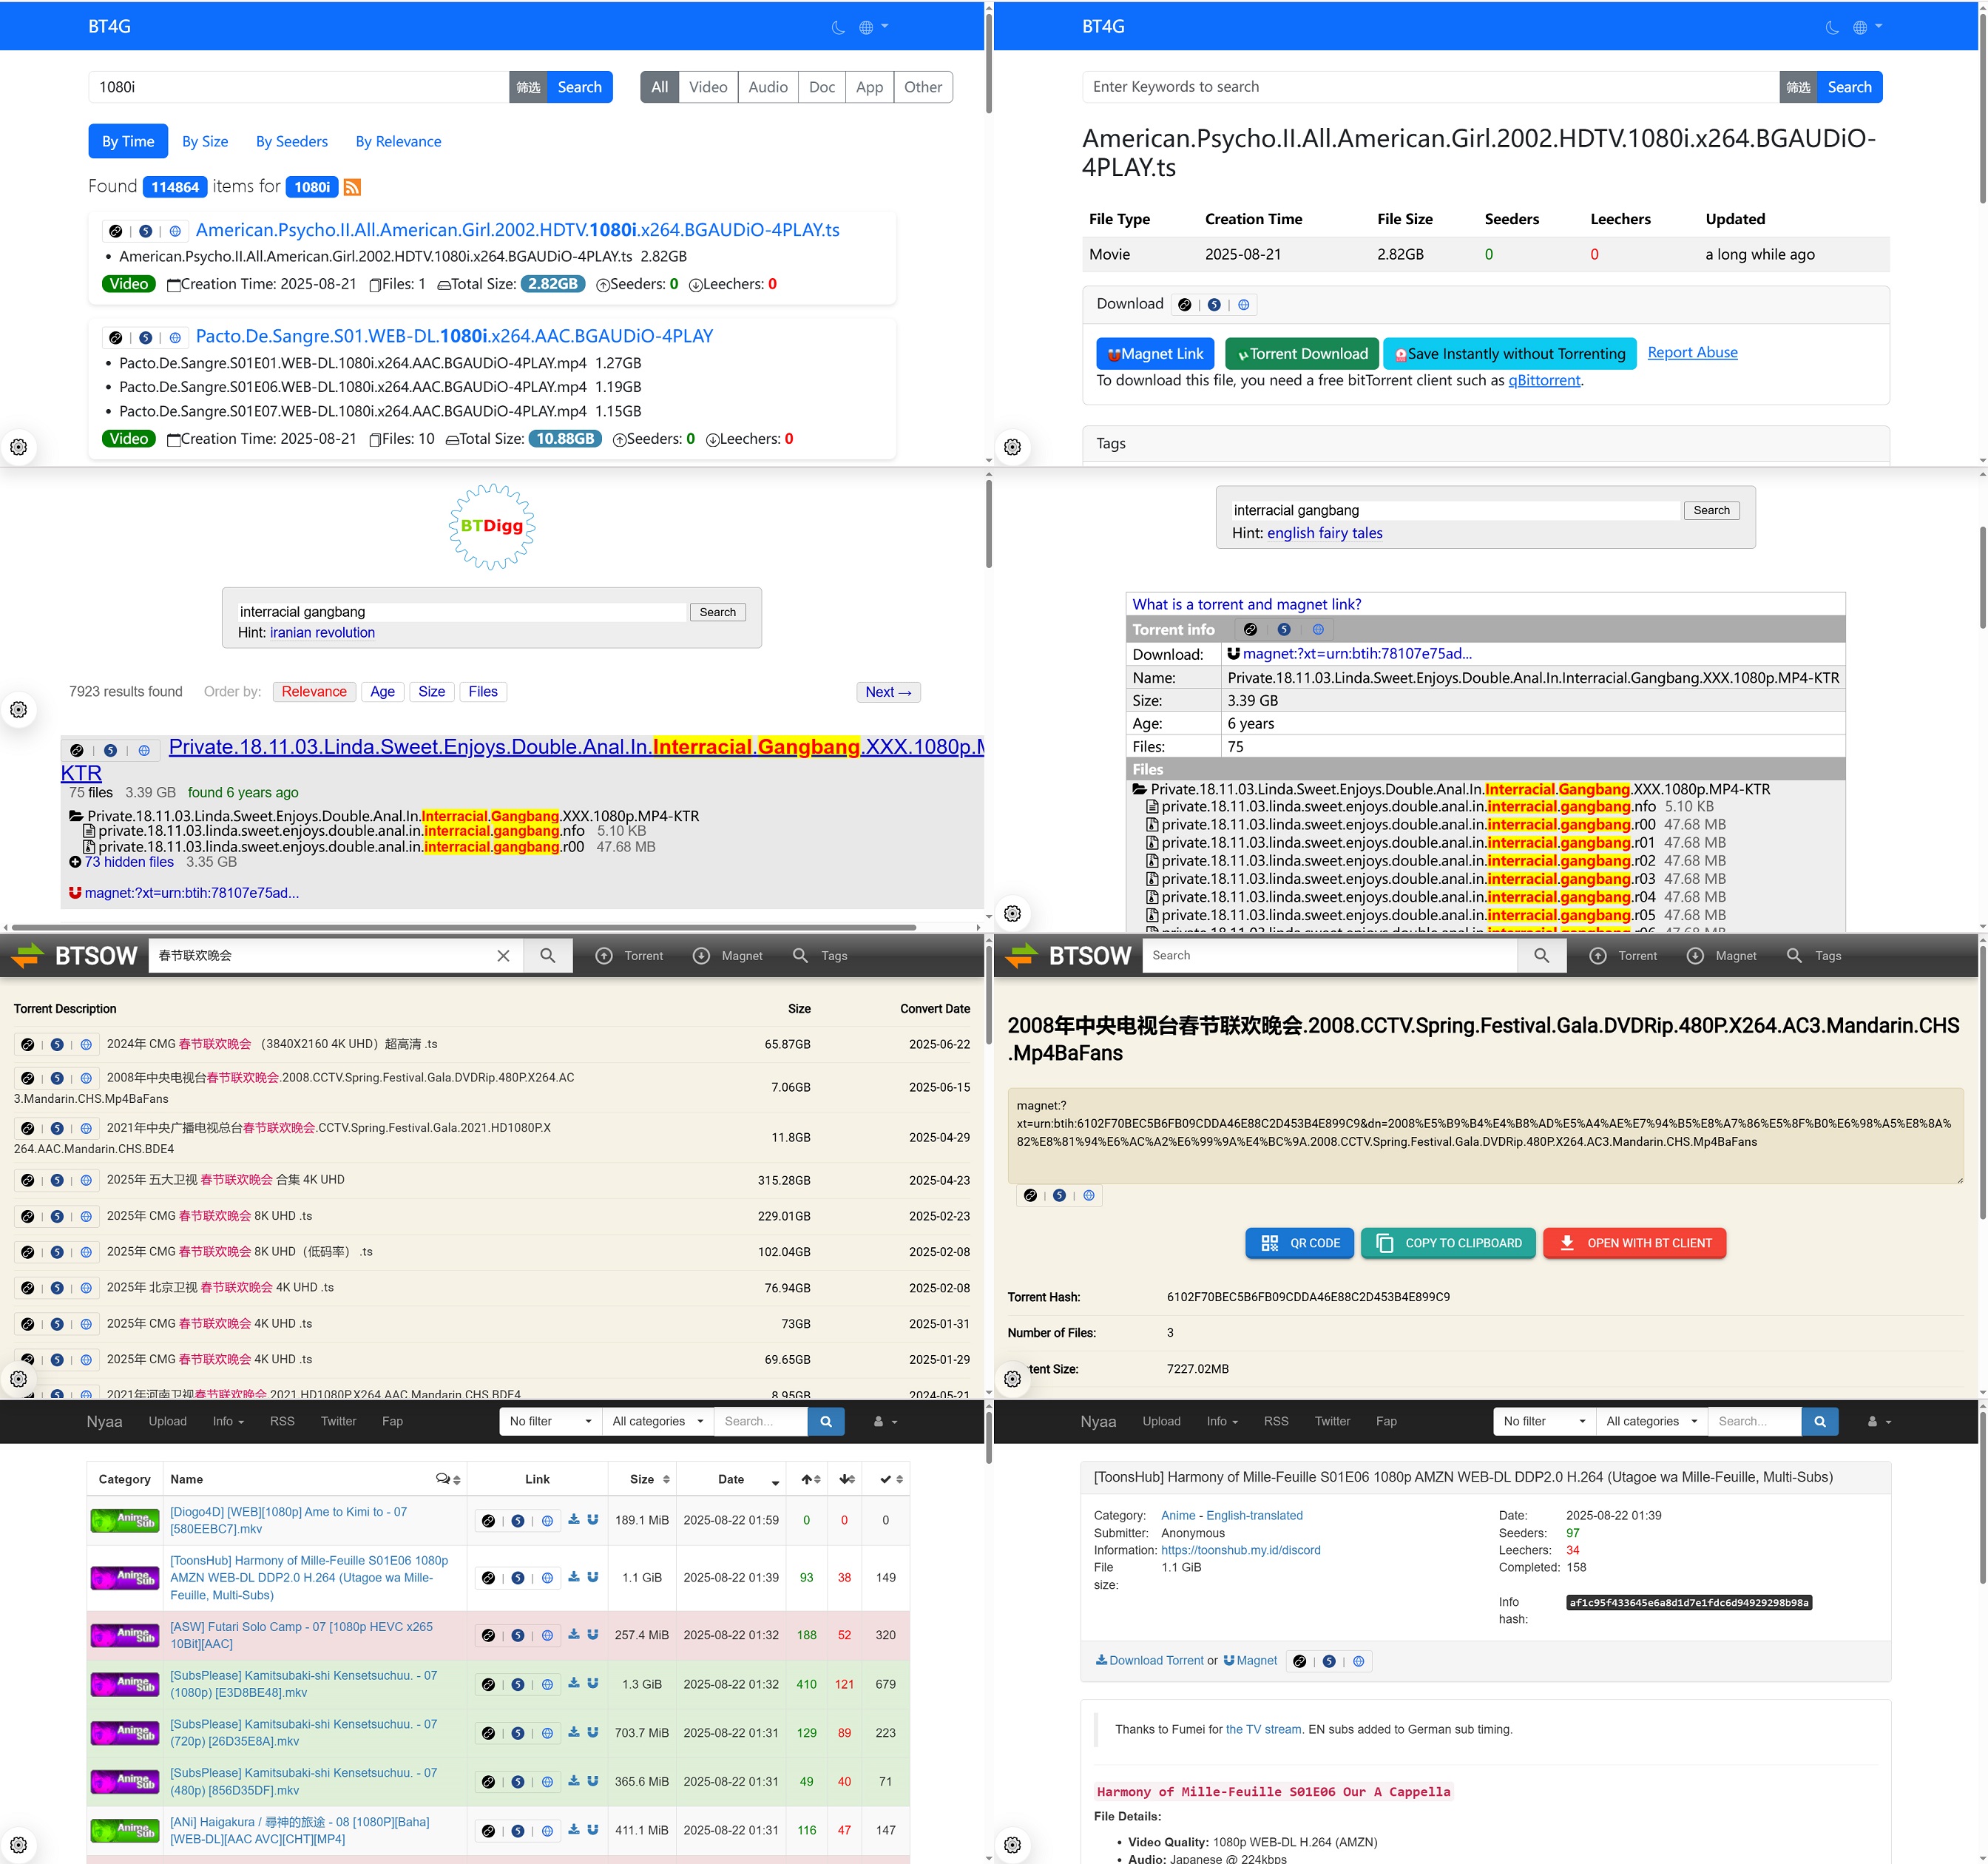1988x1864 pixels.
Task: Click horizontal scrollbar under BTDigg results
Action: click(464, 927)
